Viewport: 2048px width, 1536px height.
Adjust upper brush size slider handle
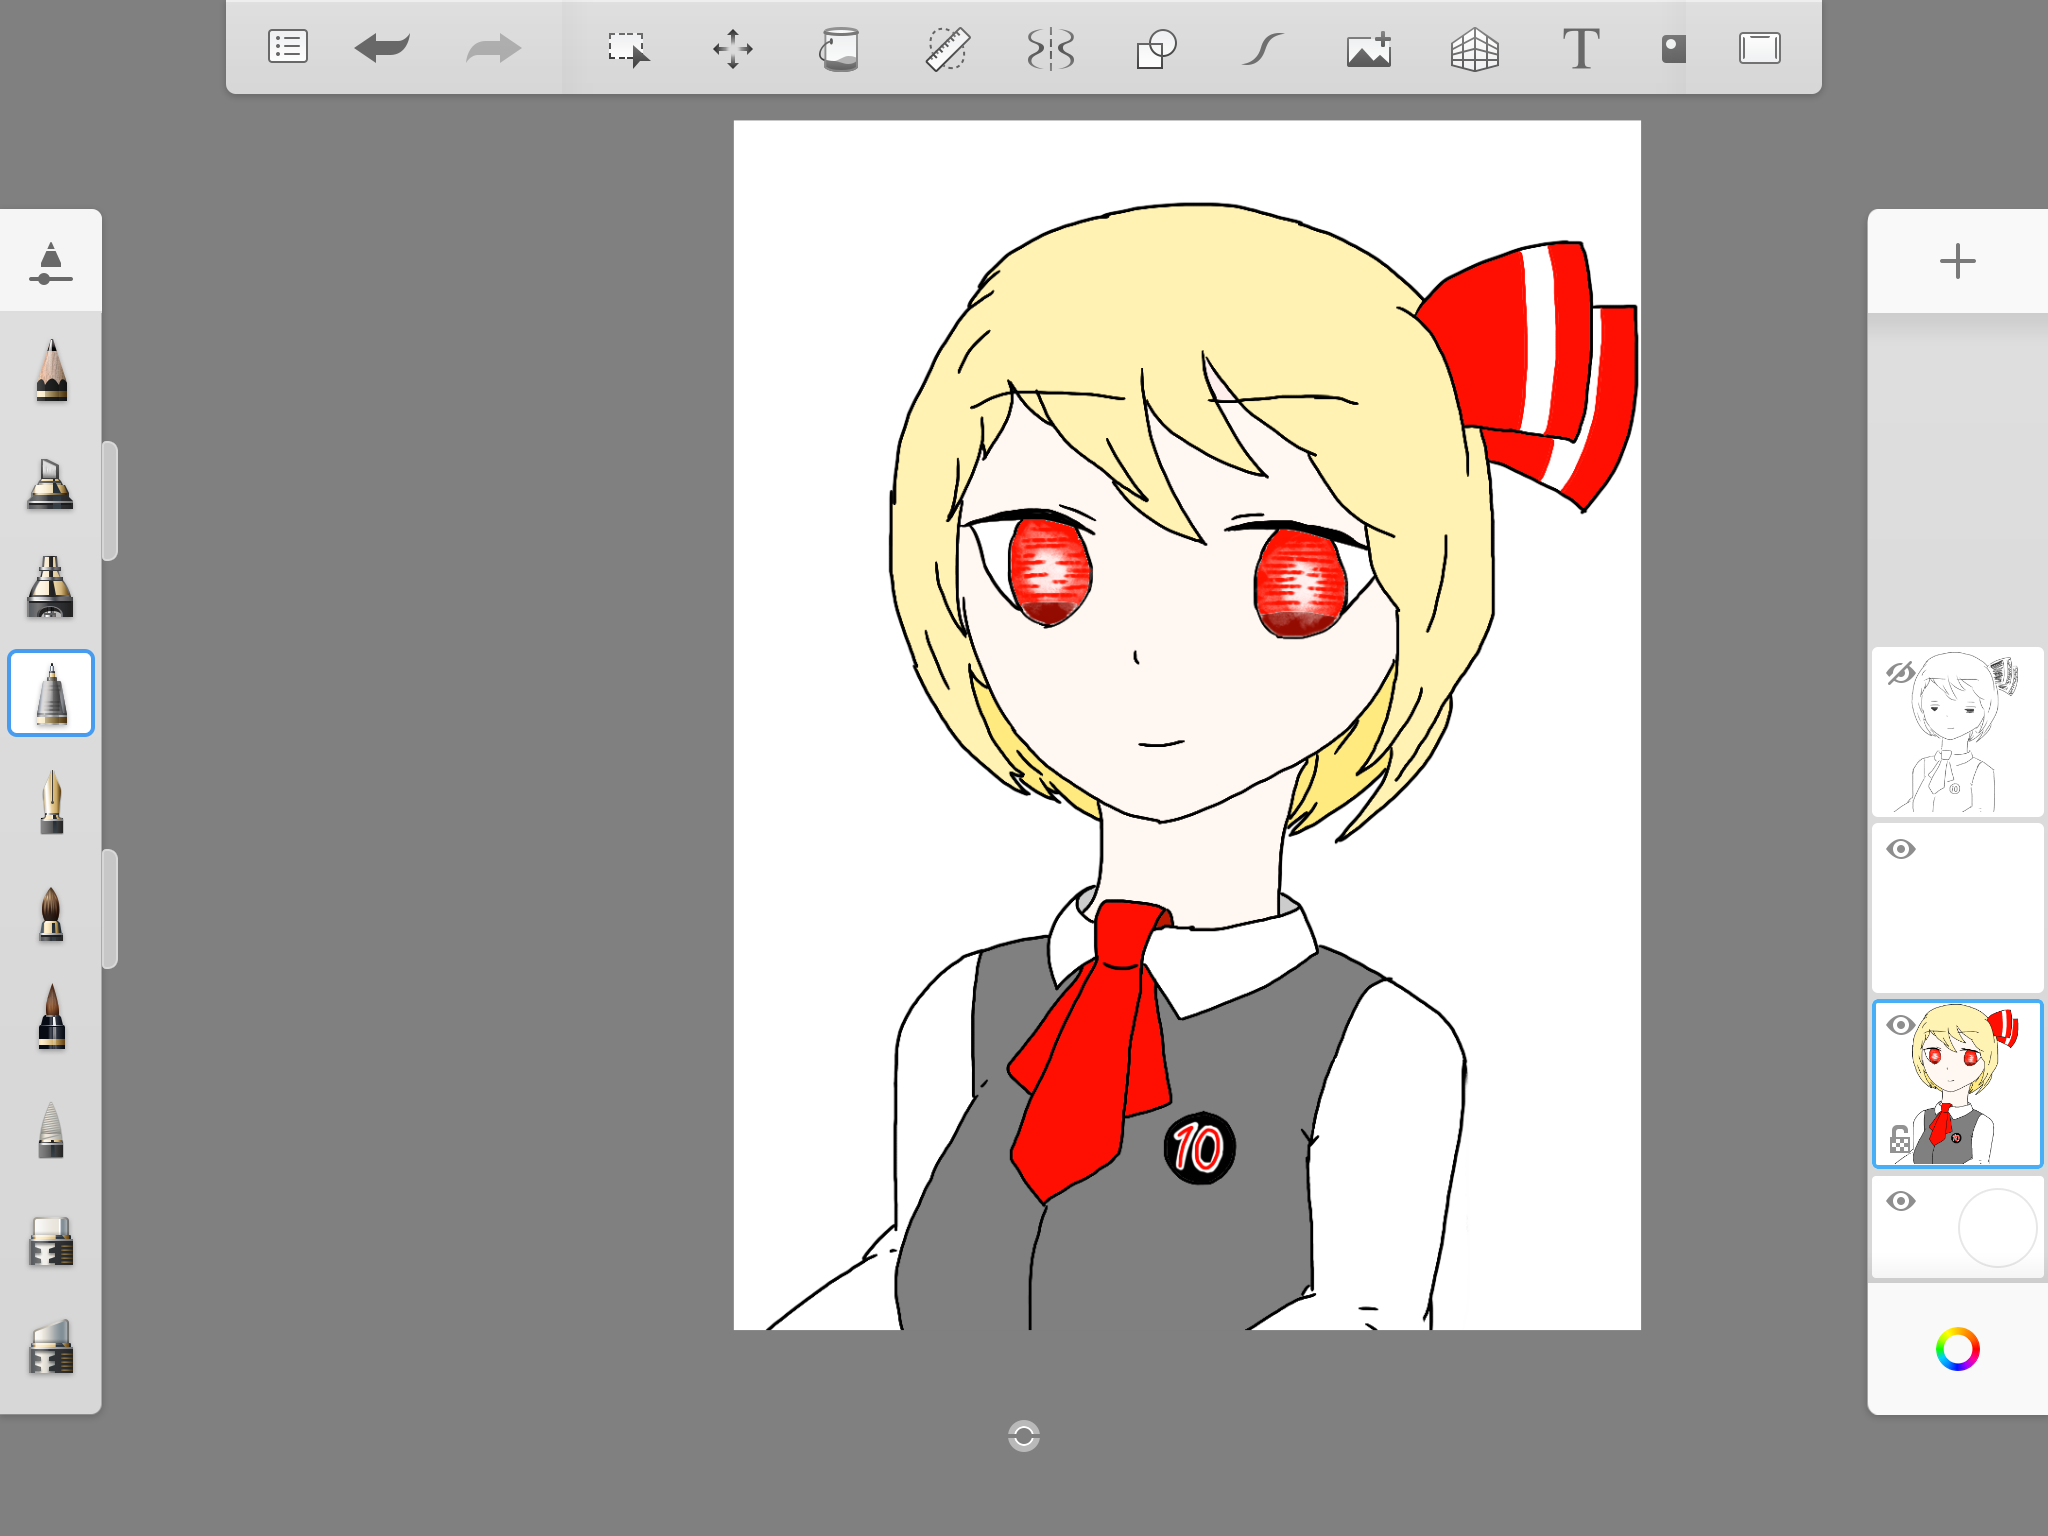(110, 500)
